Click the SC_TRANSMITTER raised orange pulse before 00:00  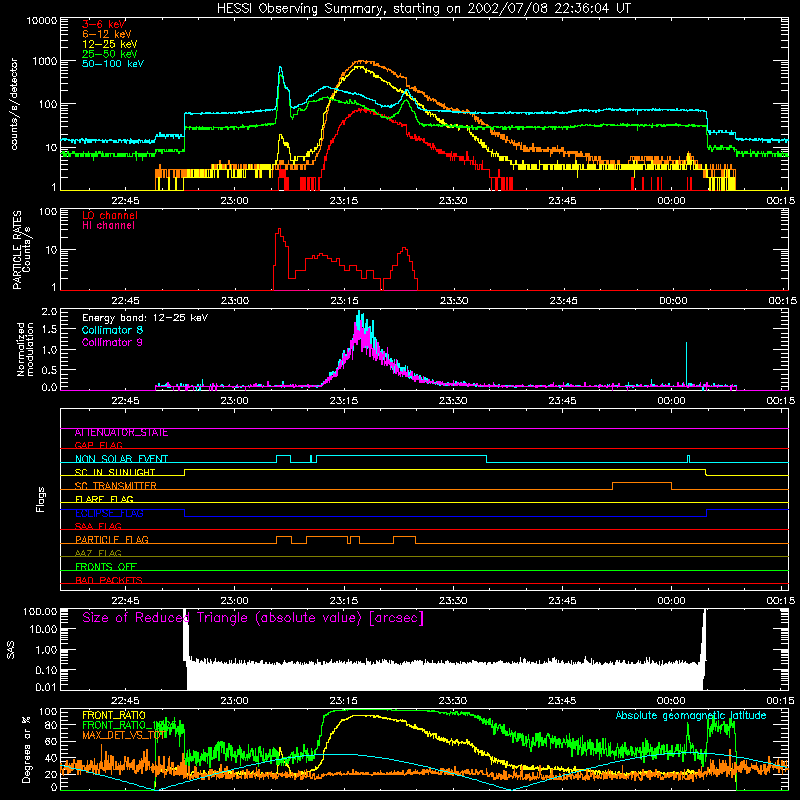click(642, 485)
